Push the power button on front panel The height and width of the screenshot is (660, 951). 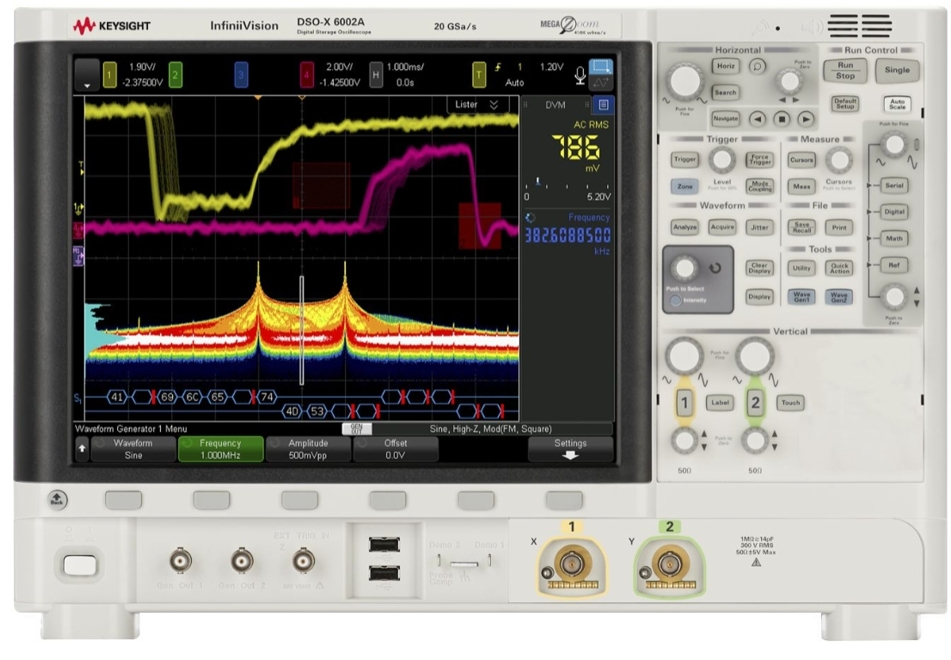[80, 565]
